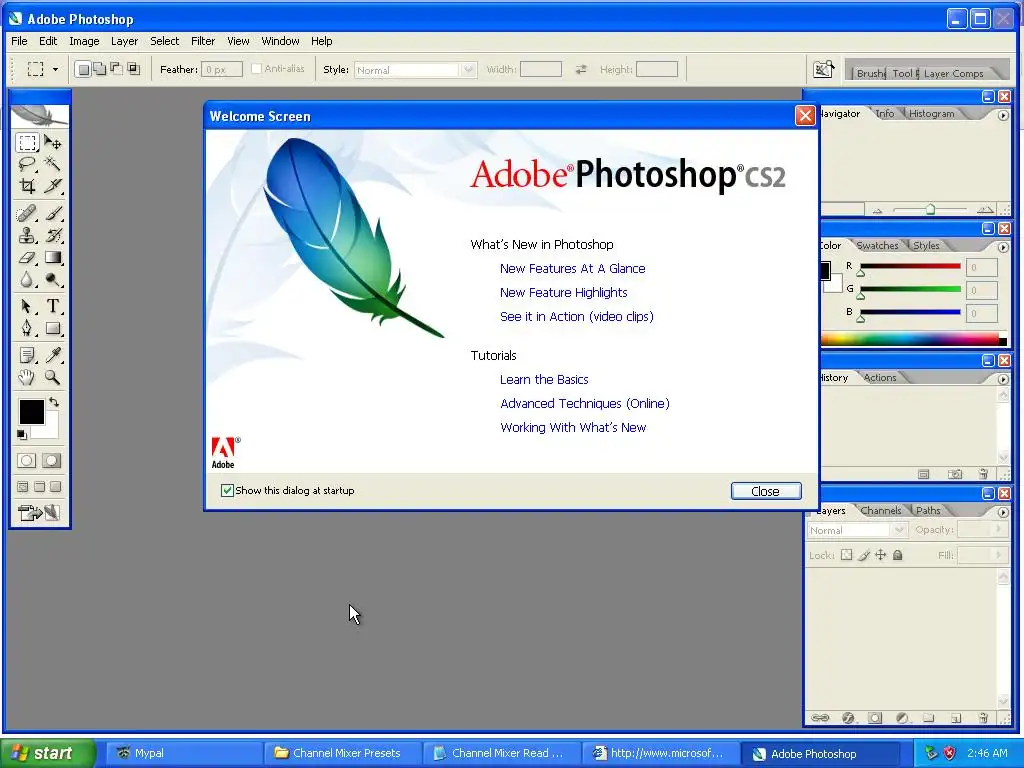
Task: Toggle Lock transparent pixels in Layers palette
Action: point(846,555)
